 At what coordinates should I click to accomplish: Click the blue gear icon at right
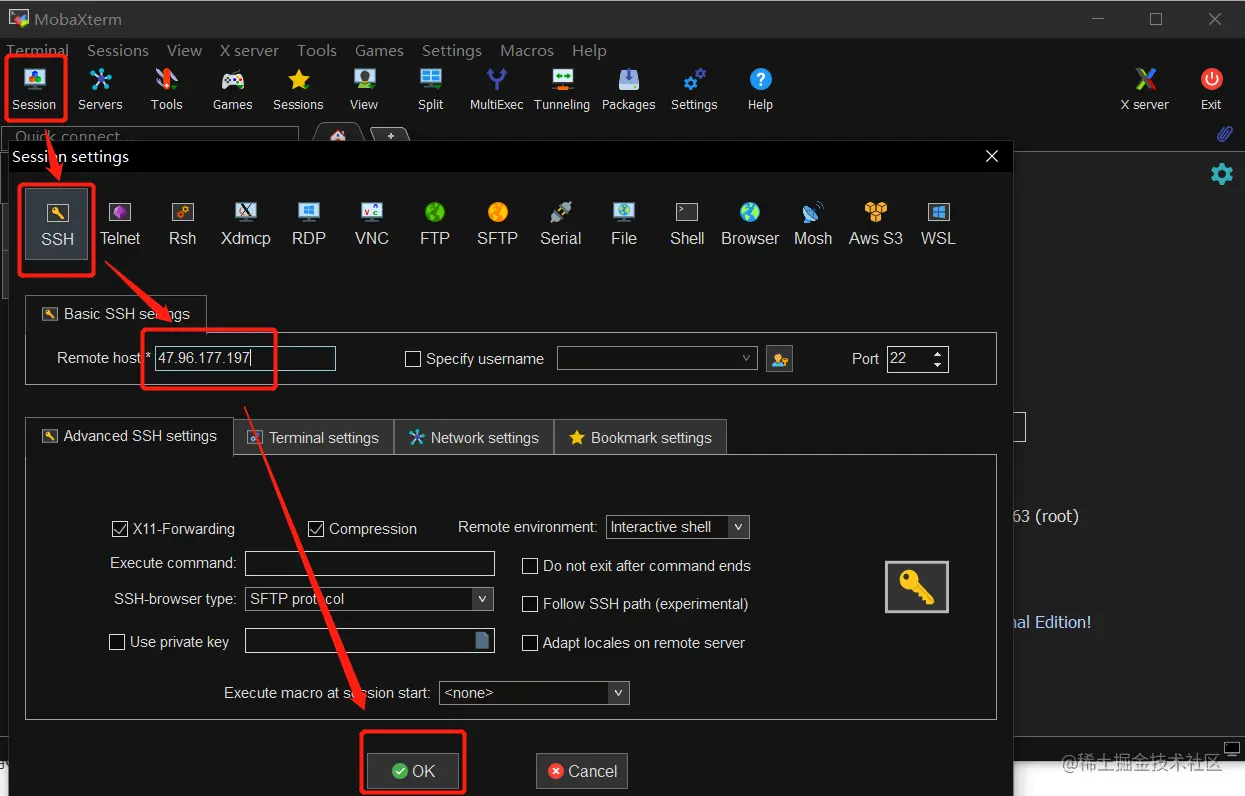pyautogui.click(x=1222, y=174)
